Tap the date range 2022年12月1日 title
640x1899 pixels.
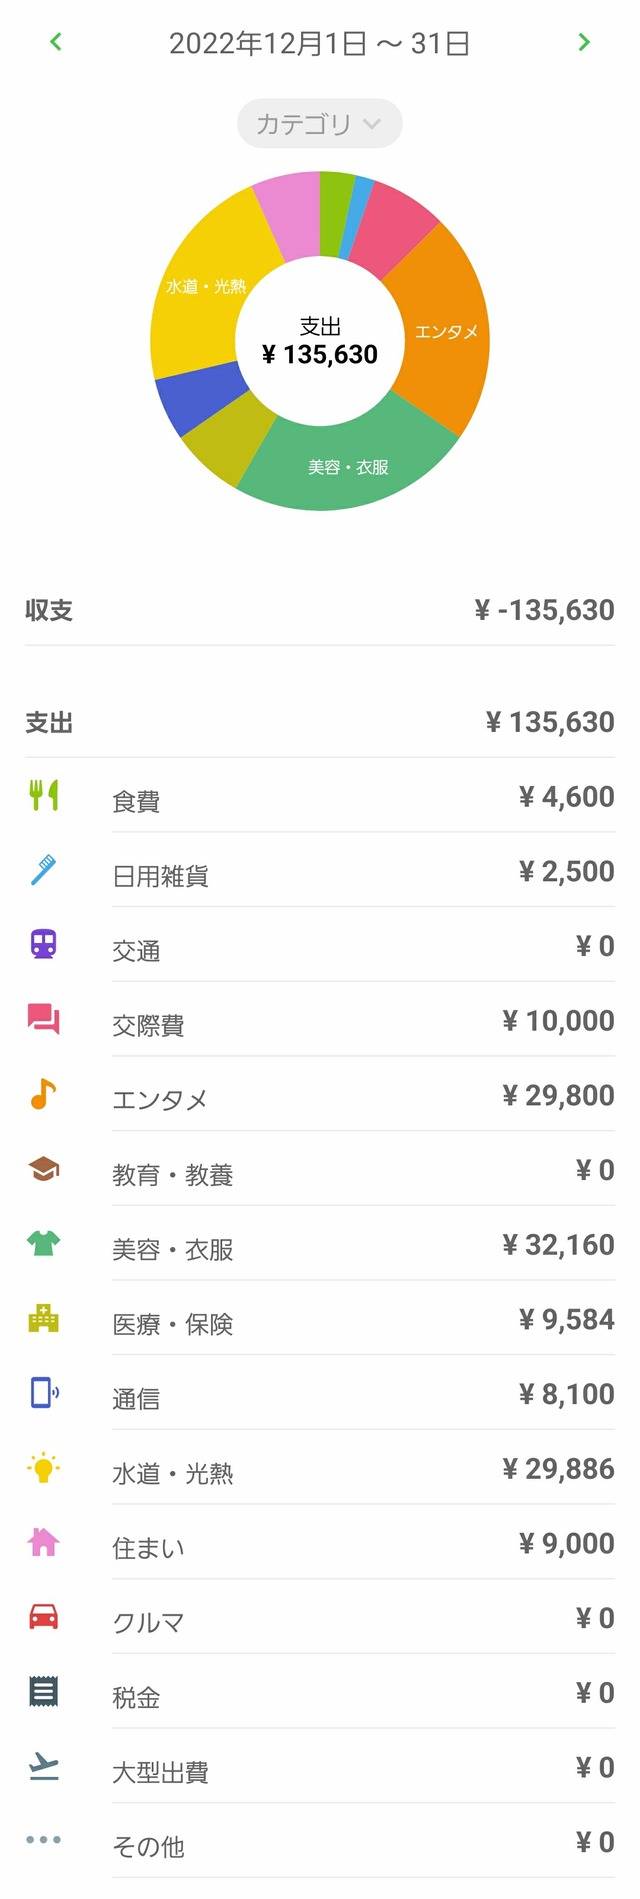[x=320, y=43]
